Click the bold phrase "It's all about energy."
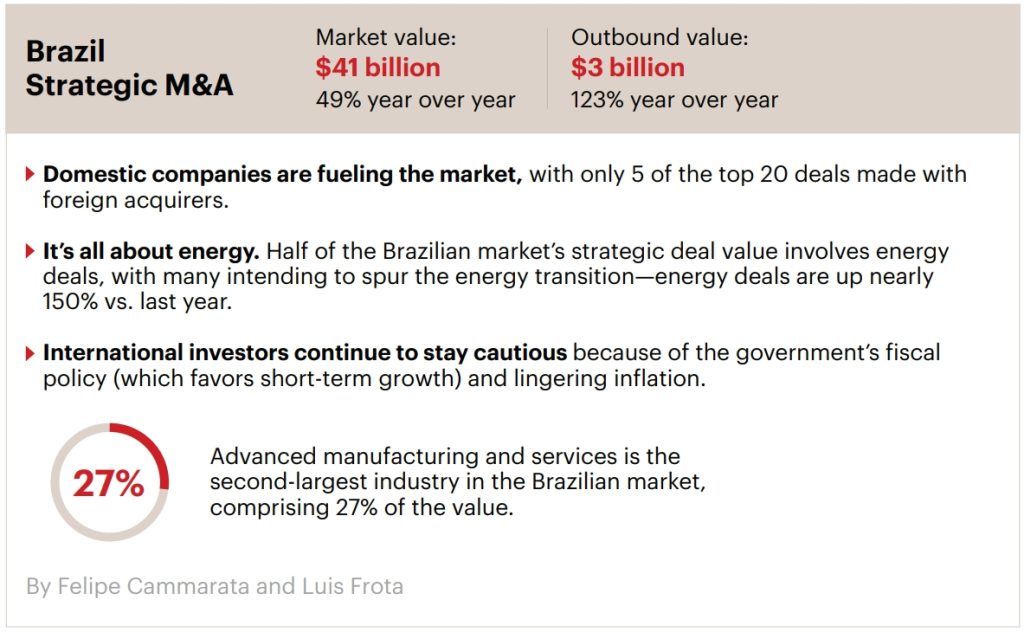This screenshot has width=1024, height=632. [x=151, y=252]
